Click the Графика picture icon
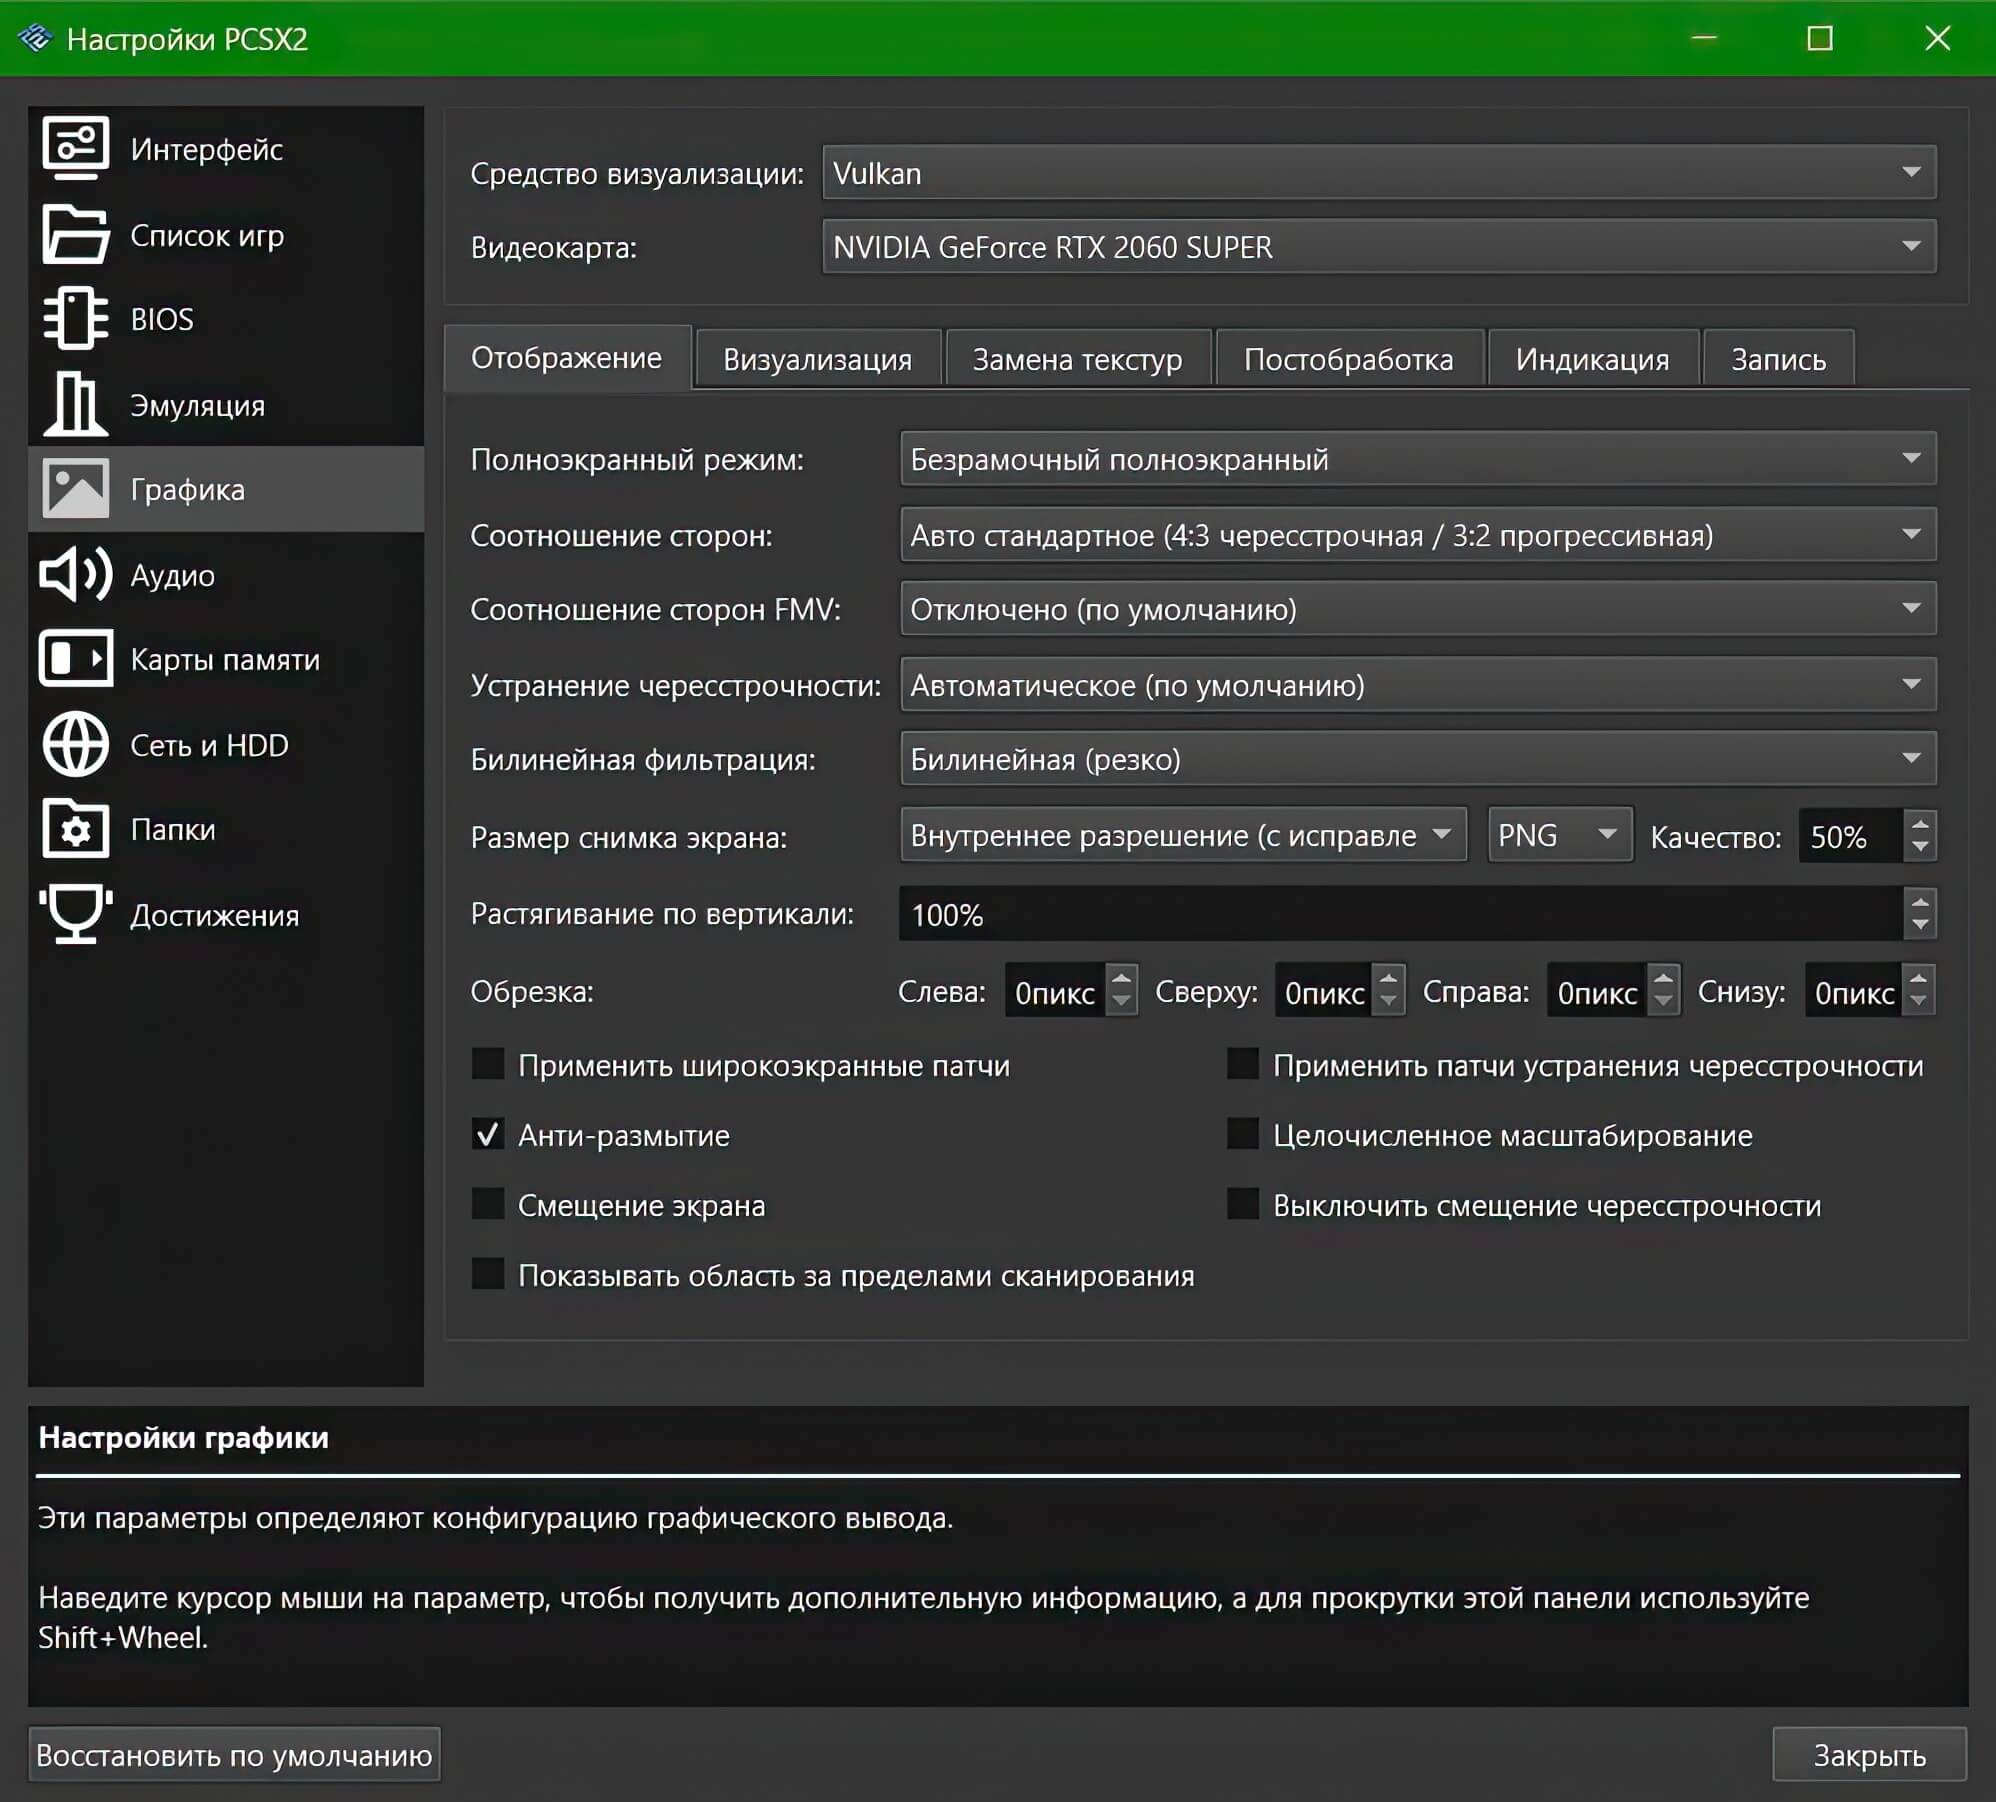Screen dimensions: 1996x1802 pos(75,489)
